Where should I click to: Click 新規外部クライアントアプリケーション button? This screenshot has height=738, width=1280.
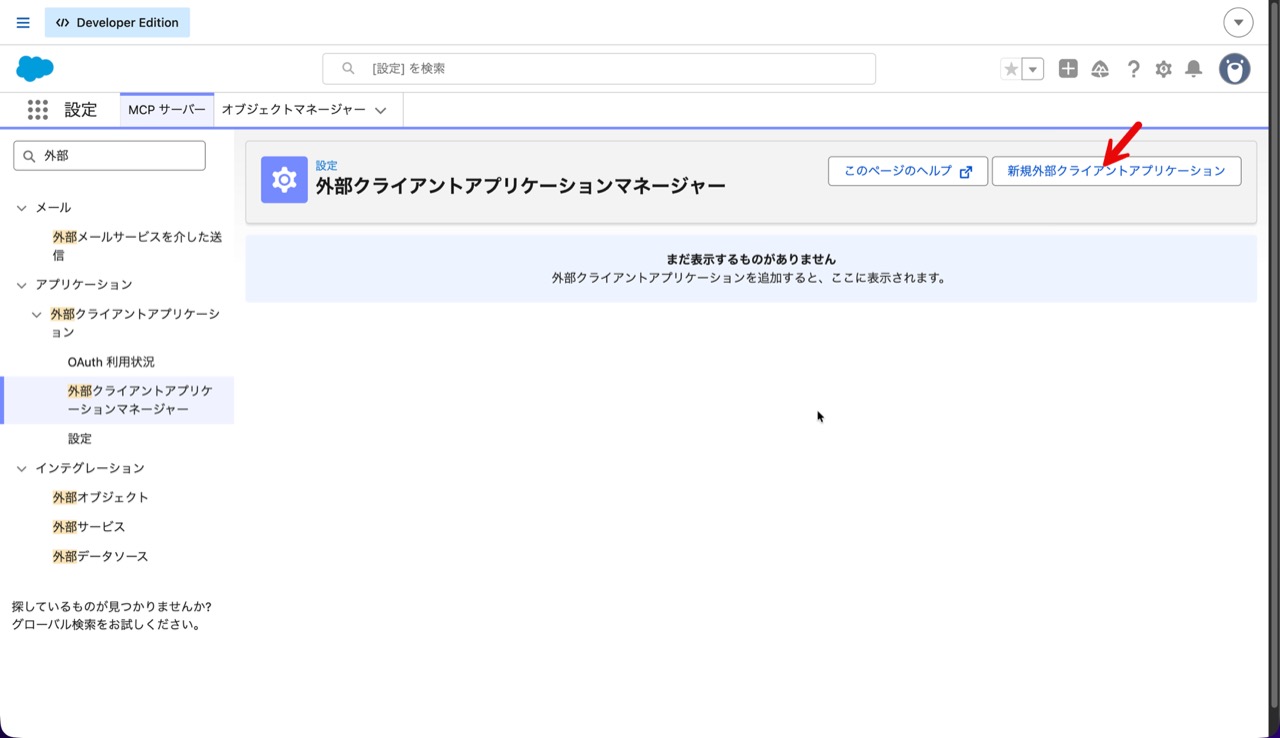click(1116, 171)
